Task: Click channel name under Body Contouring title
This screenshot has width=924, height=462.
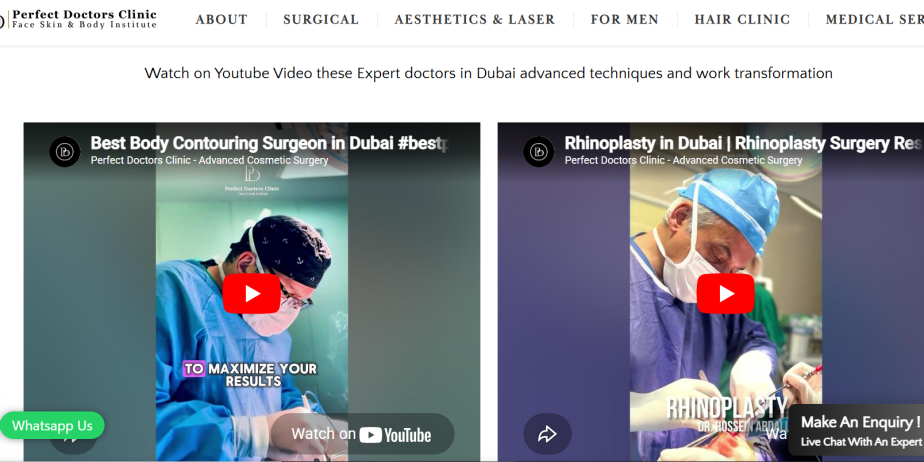Action: point(209,160)
